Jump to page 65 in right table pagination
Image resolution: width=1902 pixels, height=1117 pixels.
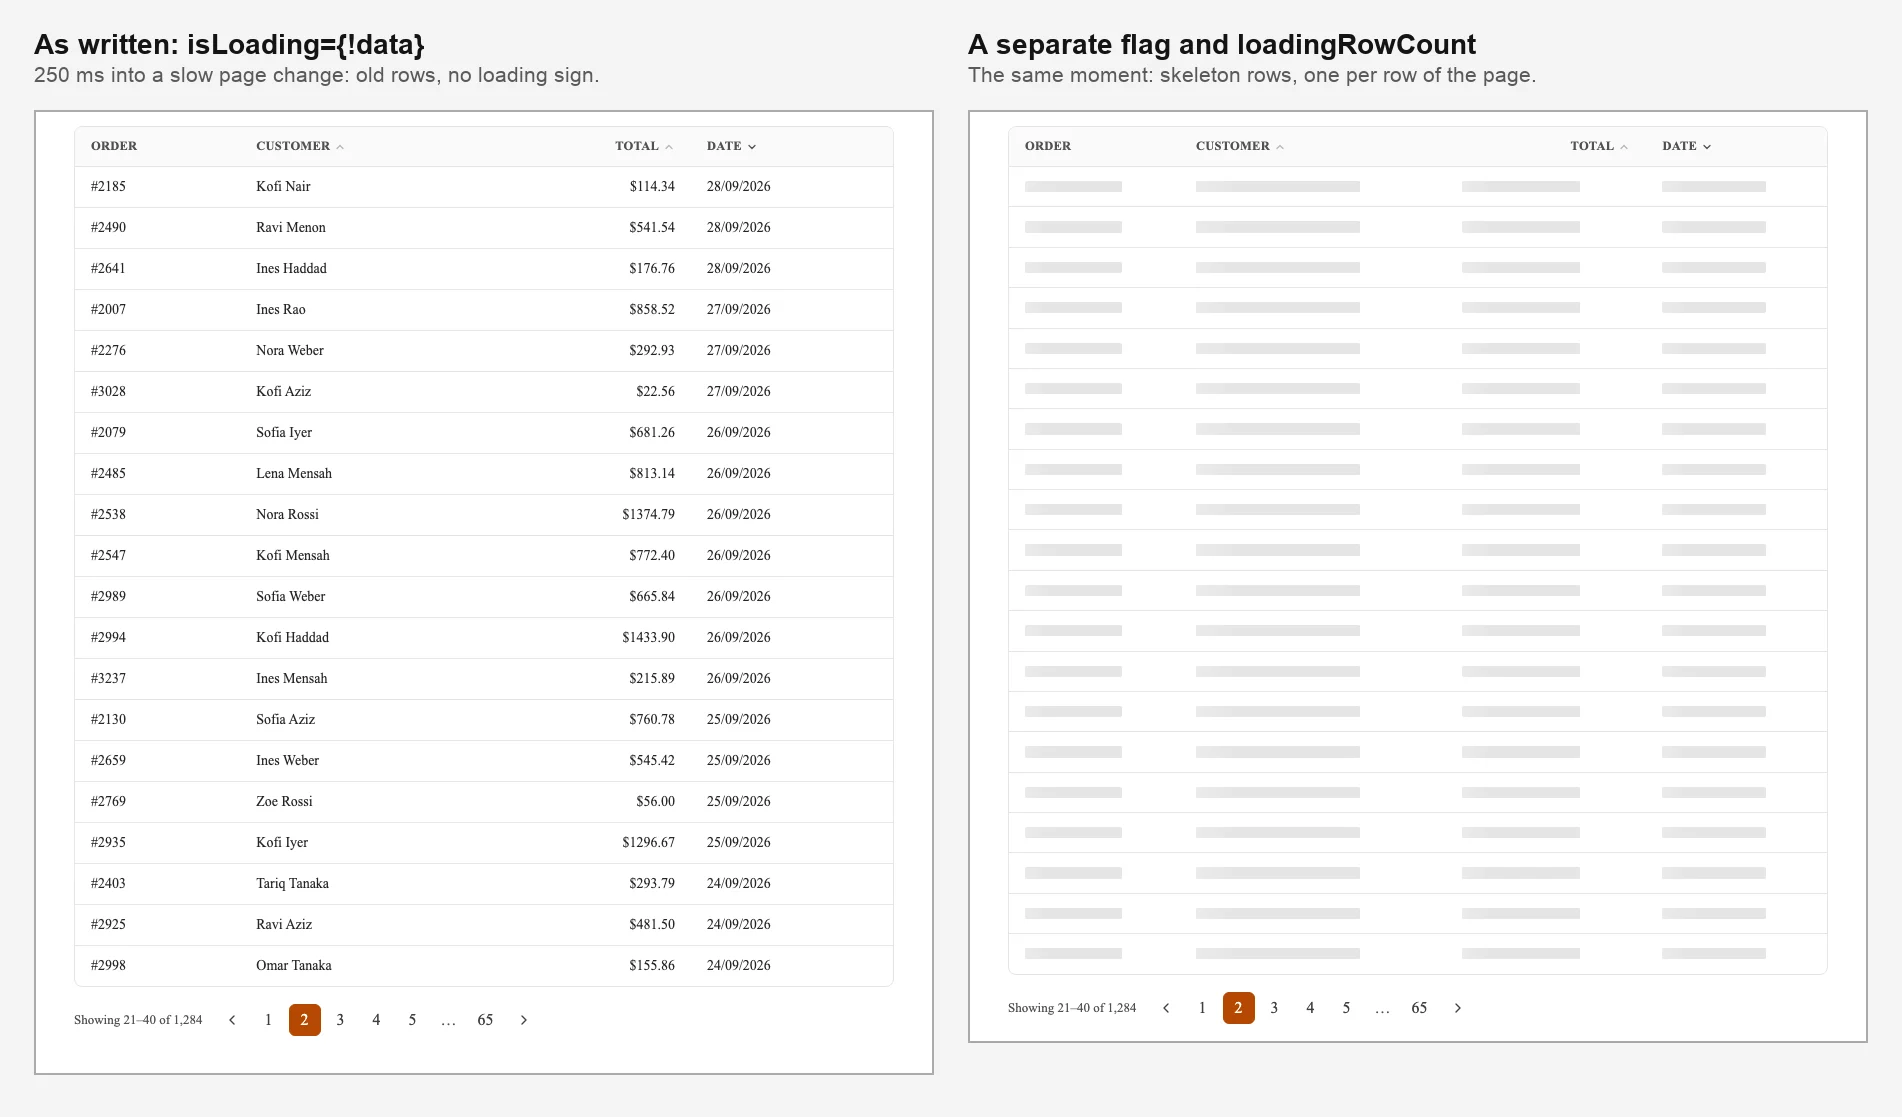coord(1419,1008)
